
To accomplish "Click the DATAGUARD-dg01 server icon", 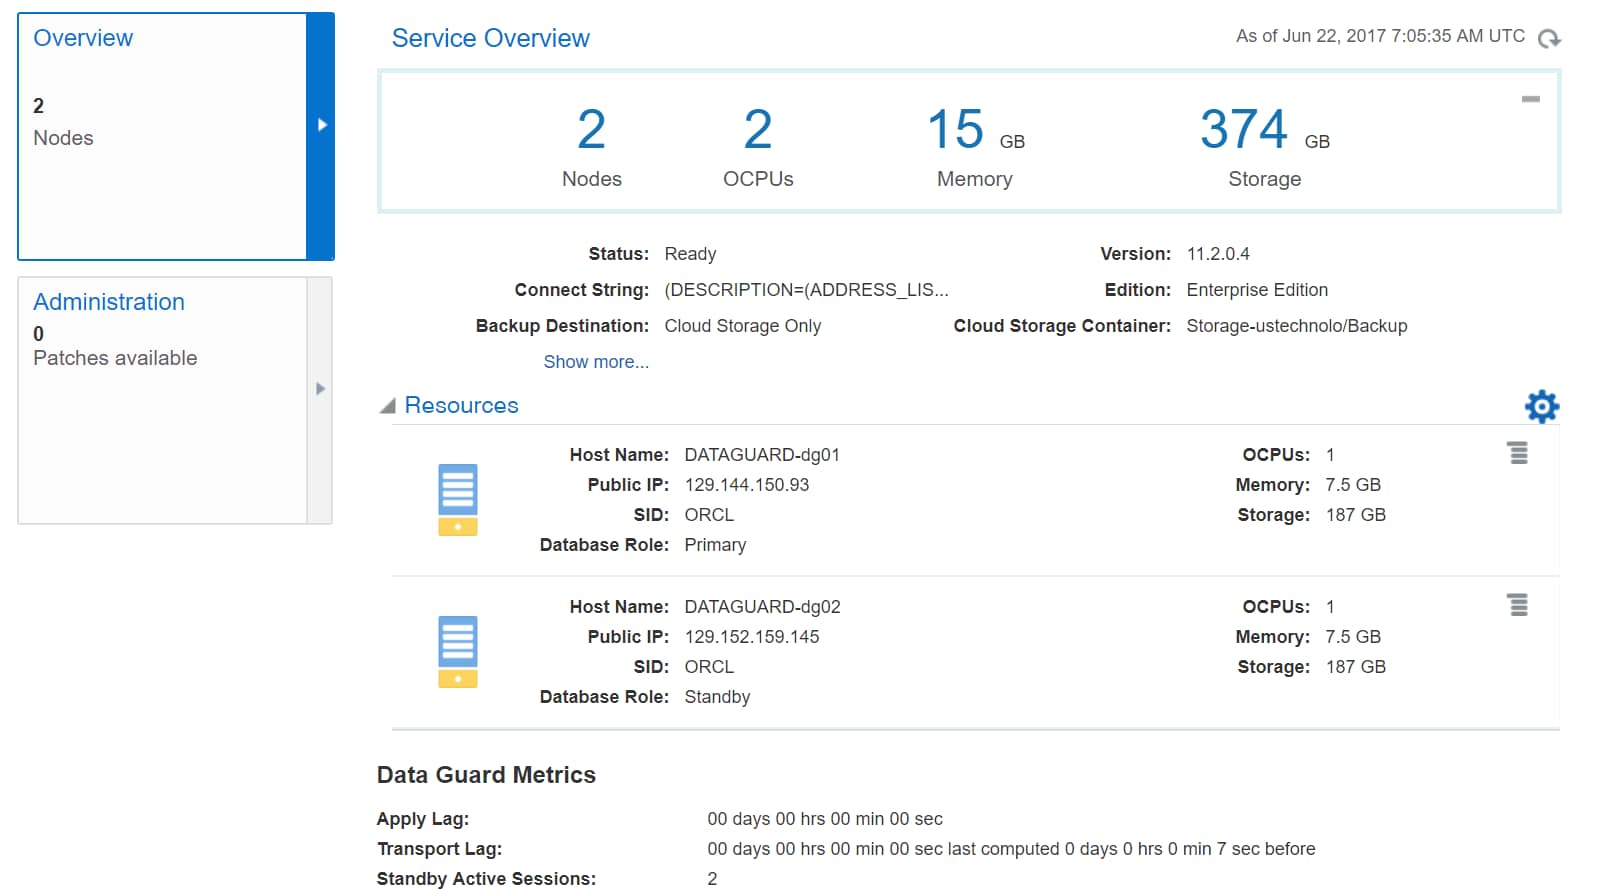I will [x=458, y=499].
